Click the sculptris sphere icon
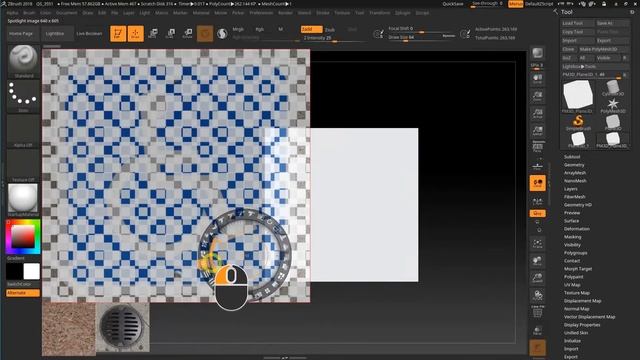This screenshot has width=640, height=360. pyautogui.click(x=222, y=33)
